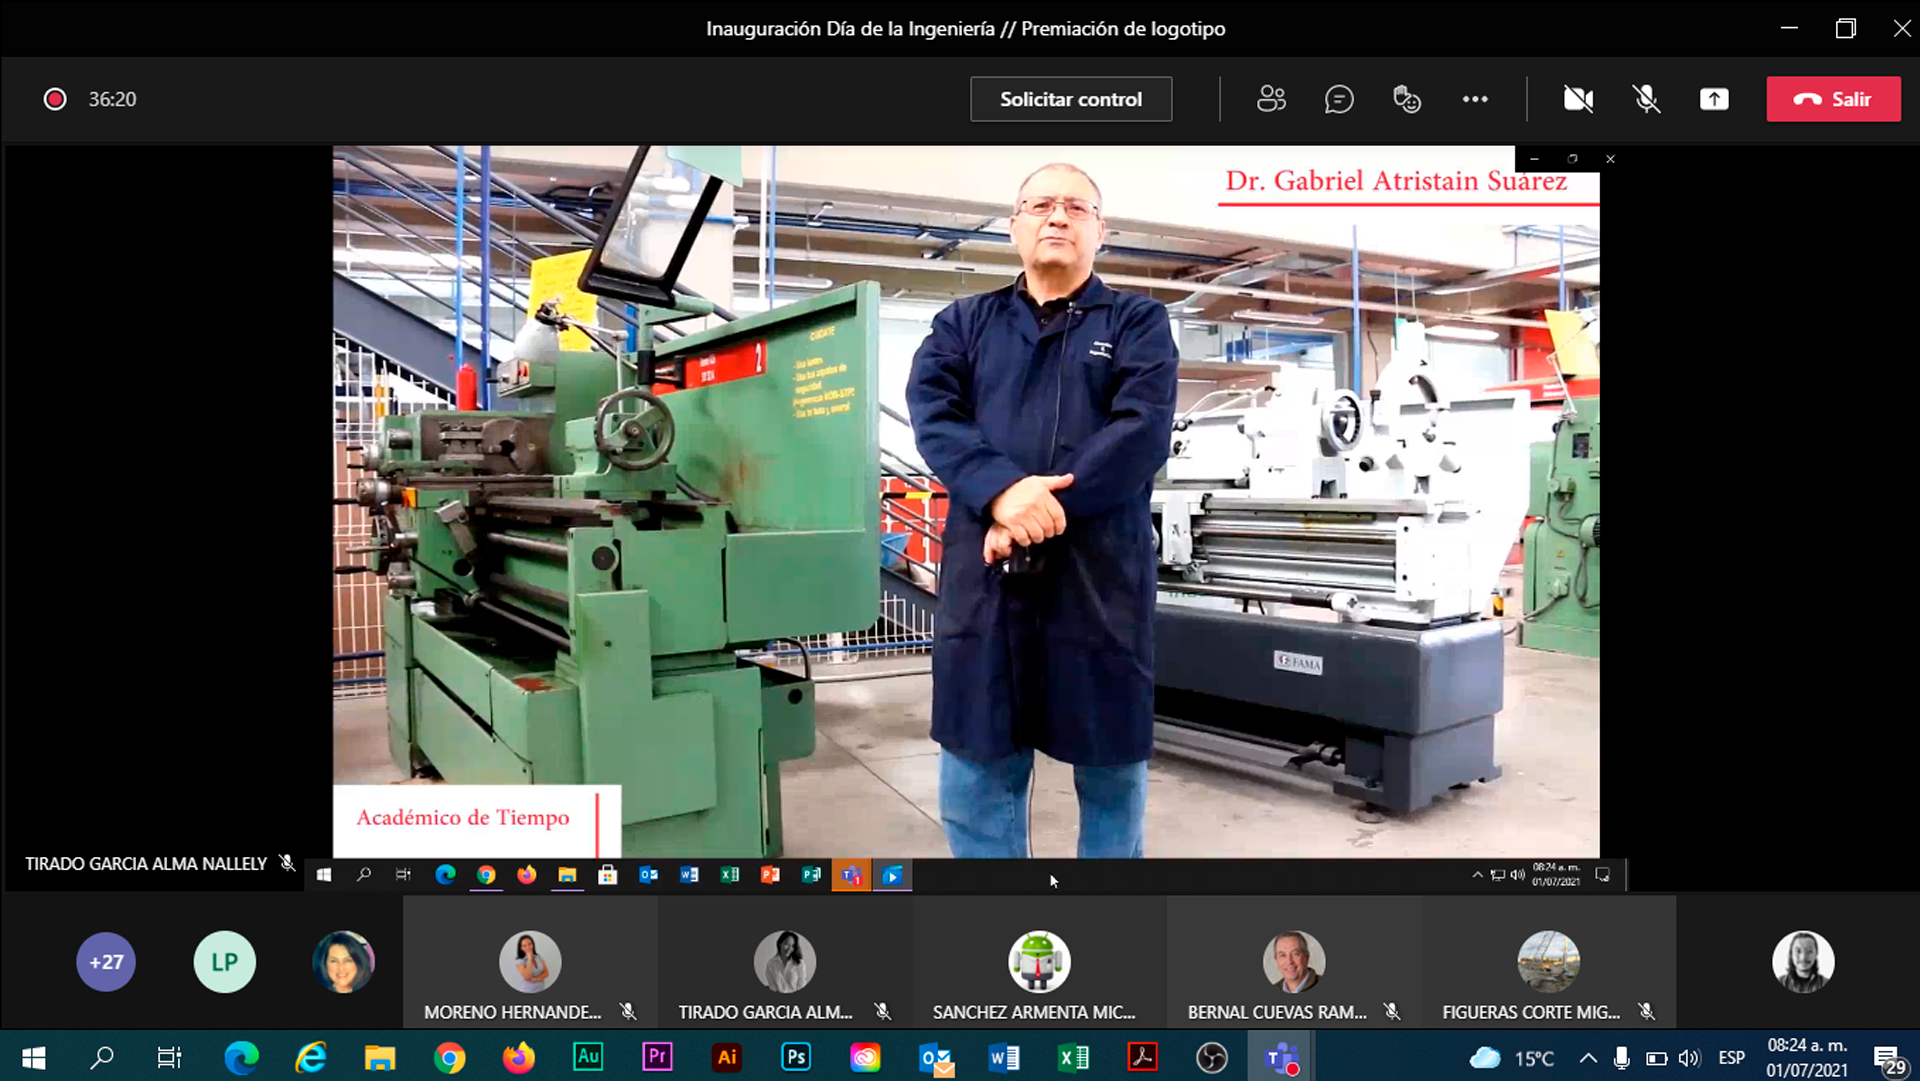Click the Solicitar control button
The width and height of the screenshot is (1920, 1081).
pos(1071,99)
